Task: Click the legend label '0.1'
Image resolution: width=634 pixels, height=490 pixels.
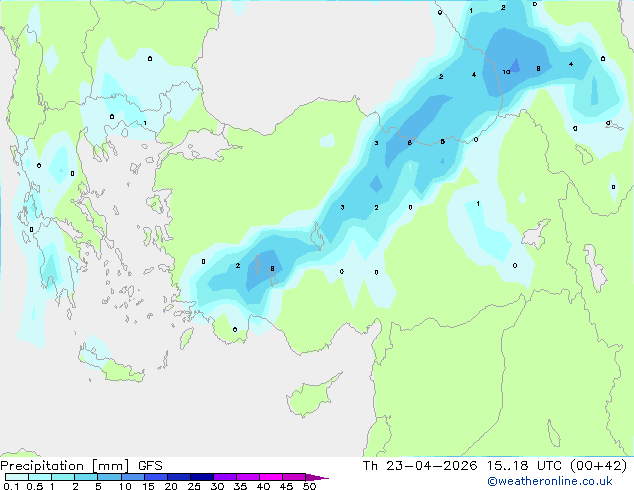Action: pyautogui.click(x=11, y=486)
